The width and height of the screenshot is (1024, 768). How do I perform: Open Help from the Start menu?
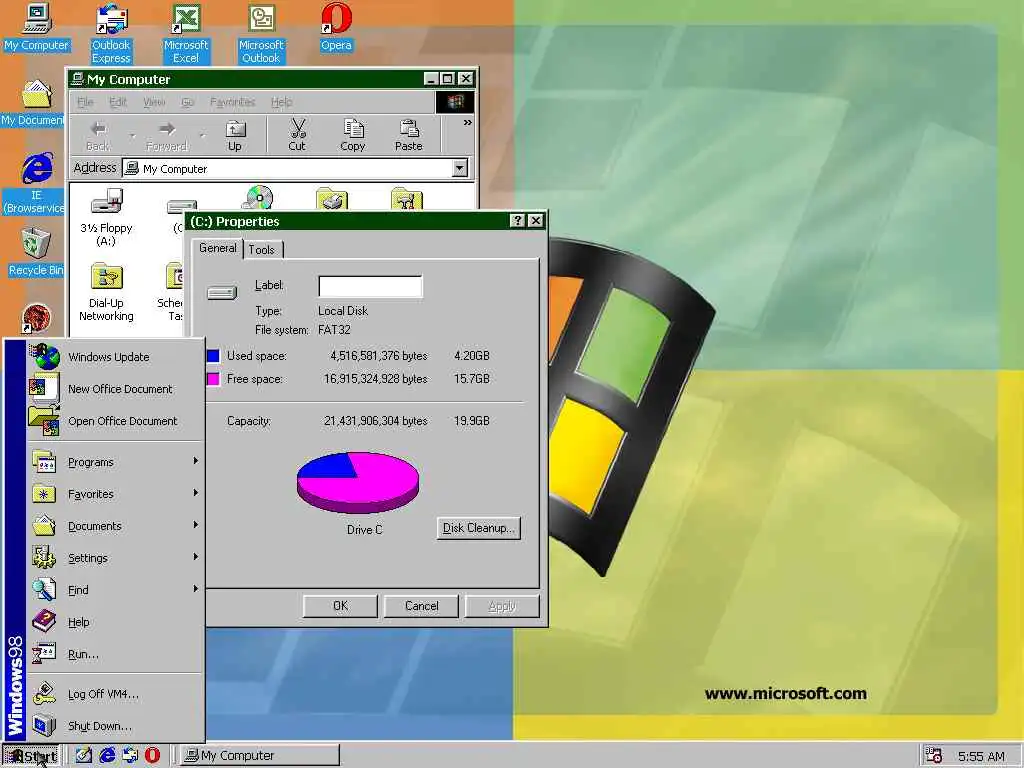[116, 622]
